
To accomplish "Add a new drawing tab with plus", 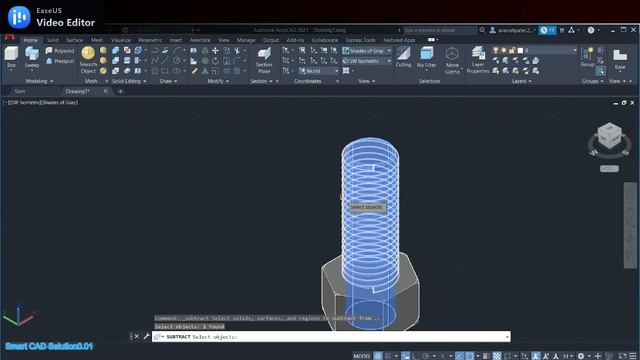I will click(120, 91).
